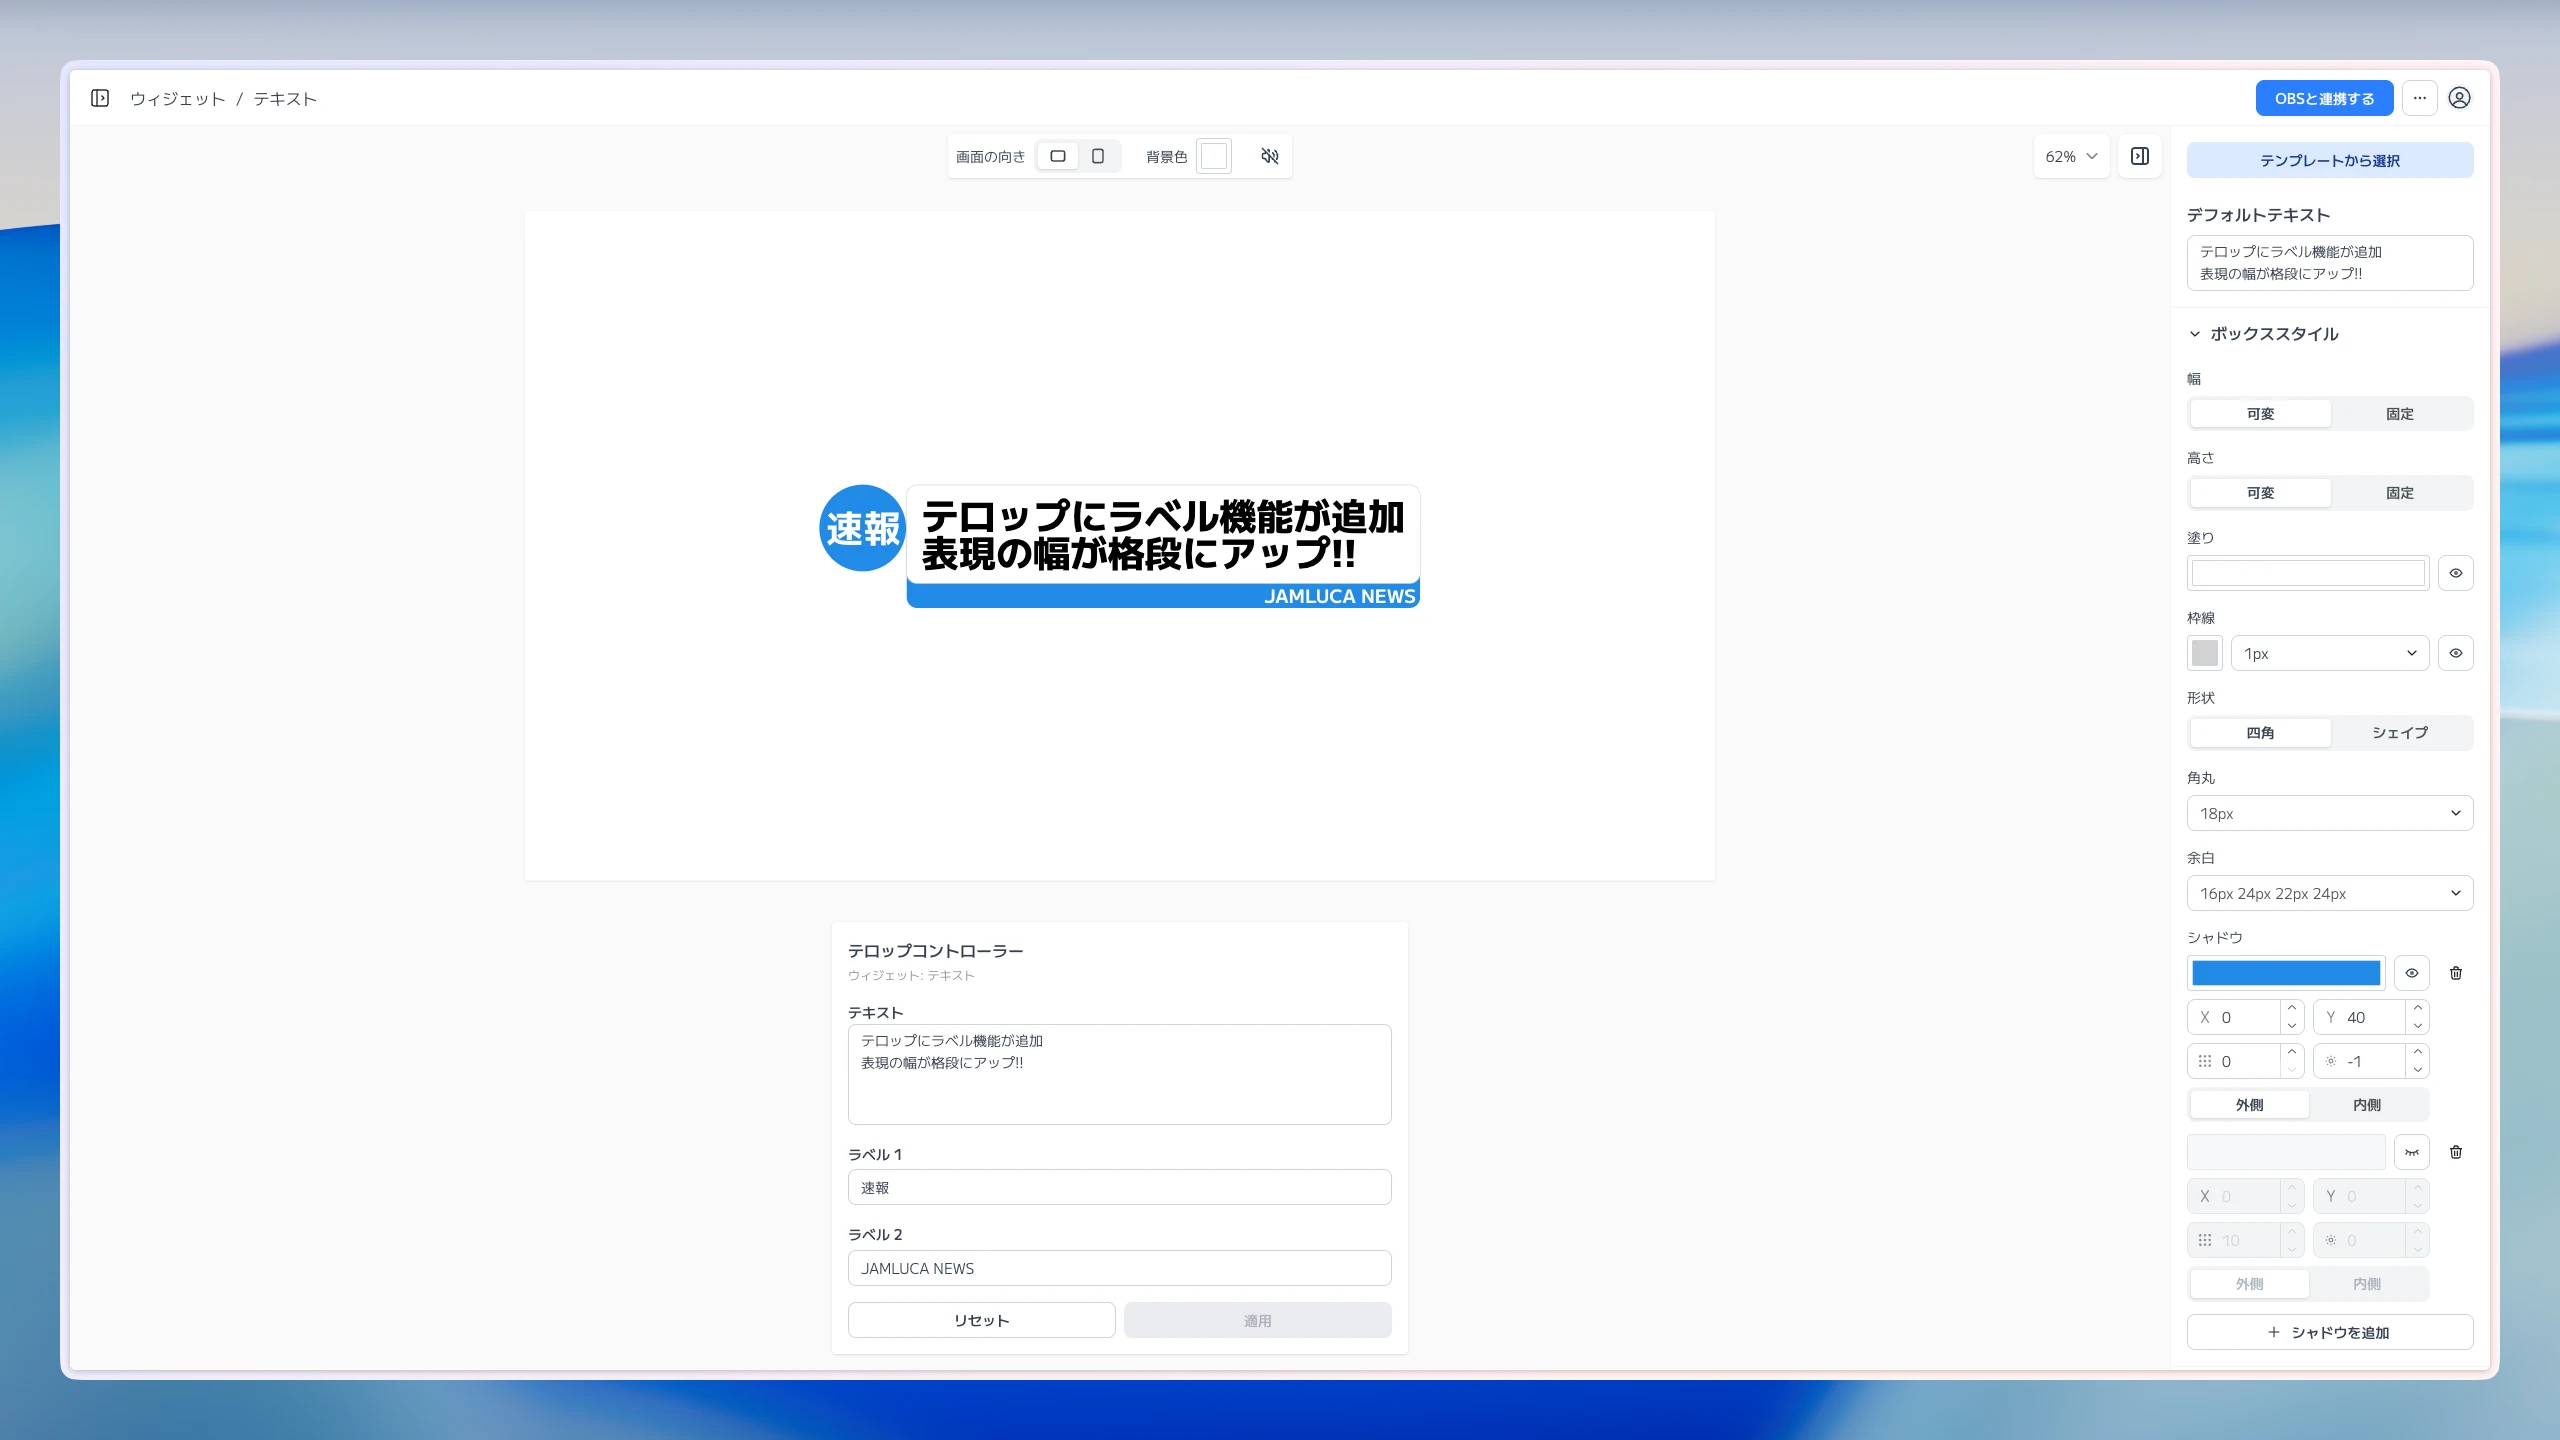This screenshot has height=1440, width=2560.
Task: Set blue shadow to 外側
Action: pyautogui.click(x=2250, y=1105)
